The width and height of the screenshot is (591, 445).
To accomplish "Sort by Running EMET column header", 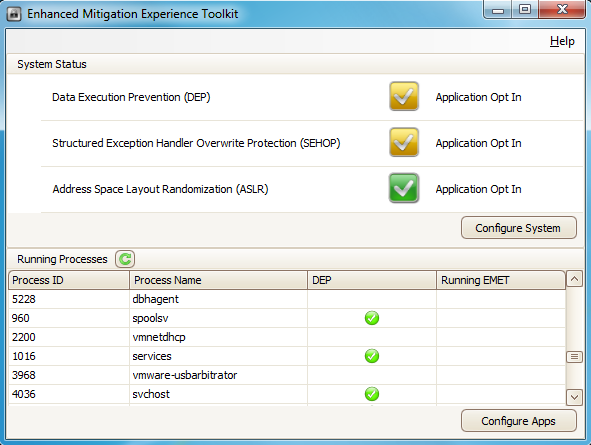I will point(501,280).
